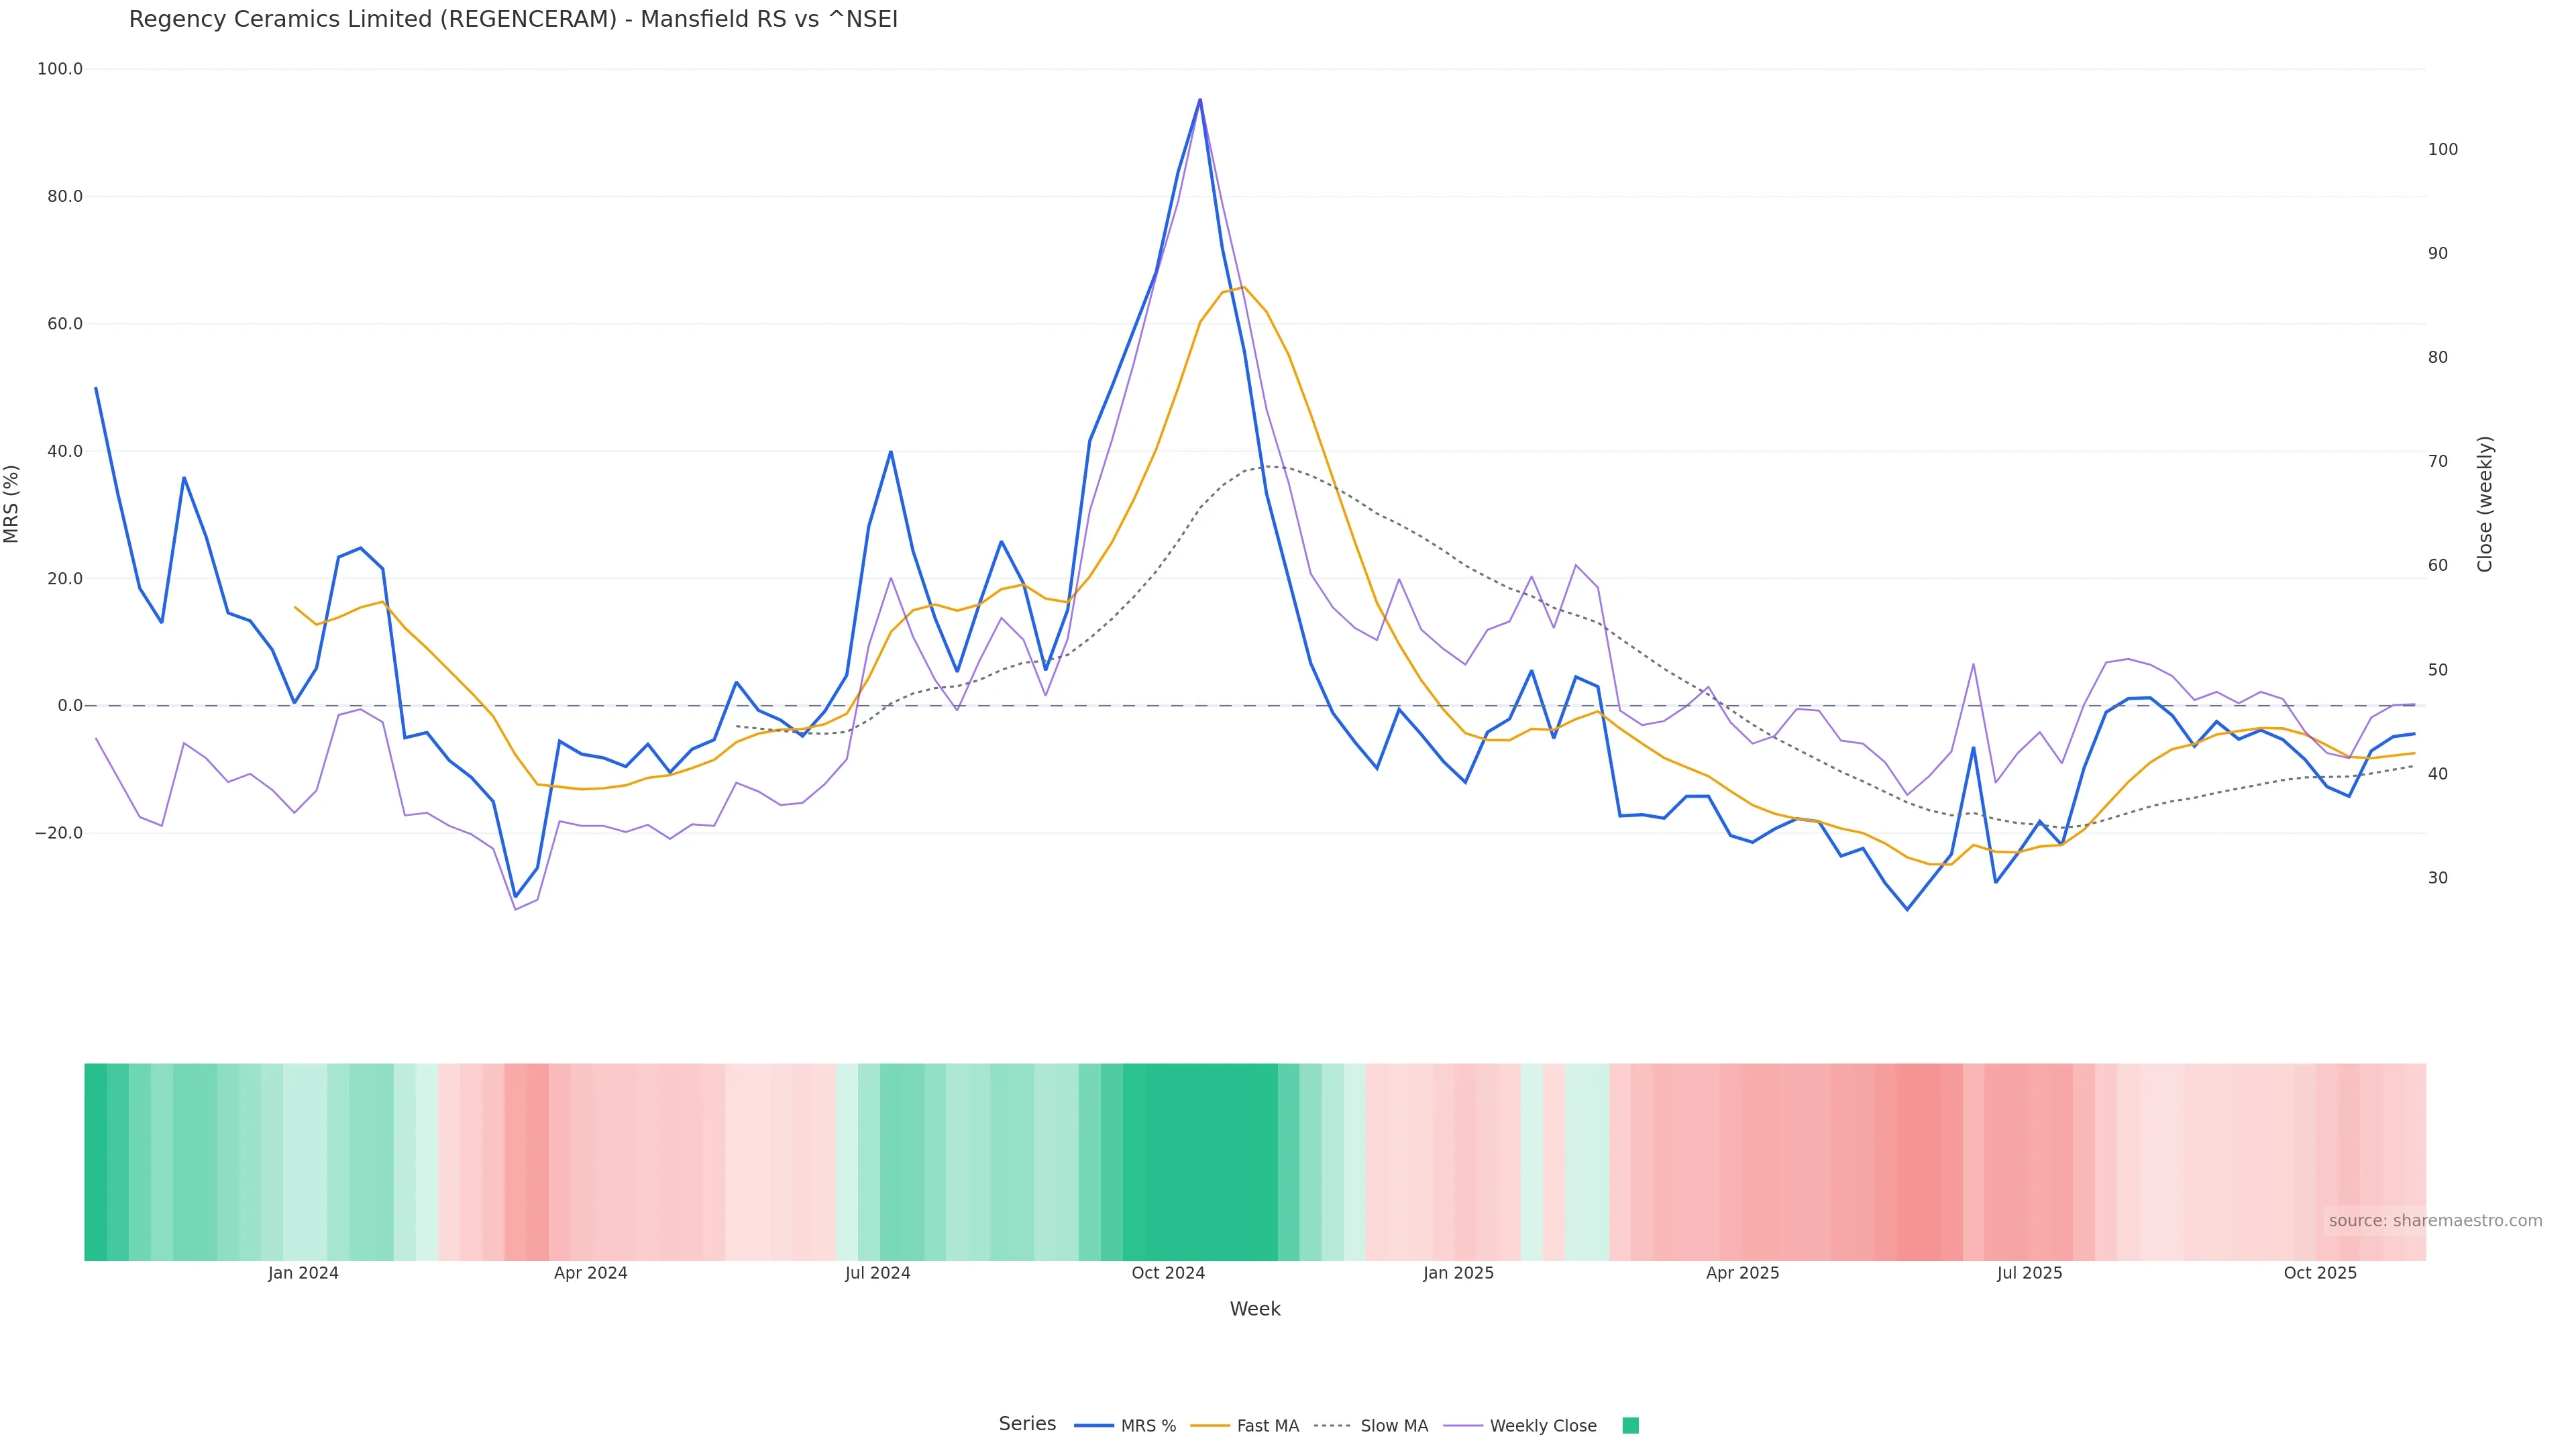2576x1449 pixels.
Task: Click the Oct 2024 x-axis tick label
Action: point(1168,1273)
